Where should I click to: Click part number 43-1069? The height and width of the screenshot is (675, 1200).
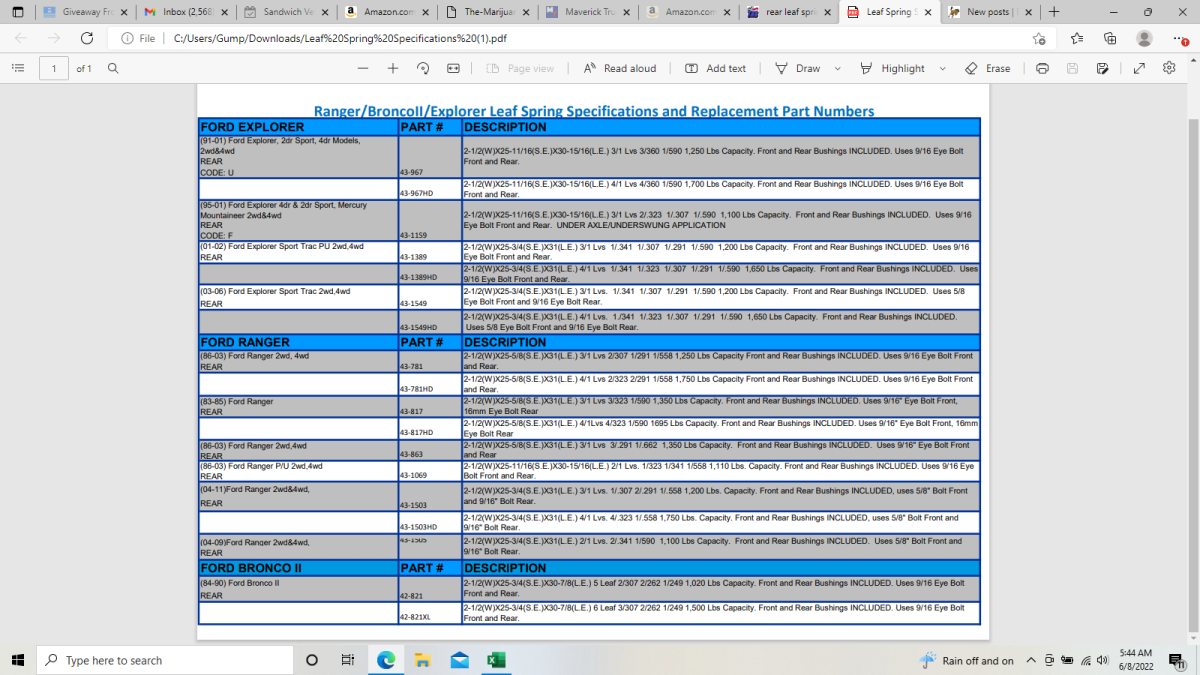[413, 474]
